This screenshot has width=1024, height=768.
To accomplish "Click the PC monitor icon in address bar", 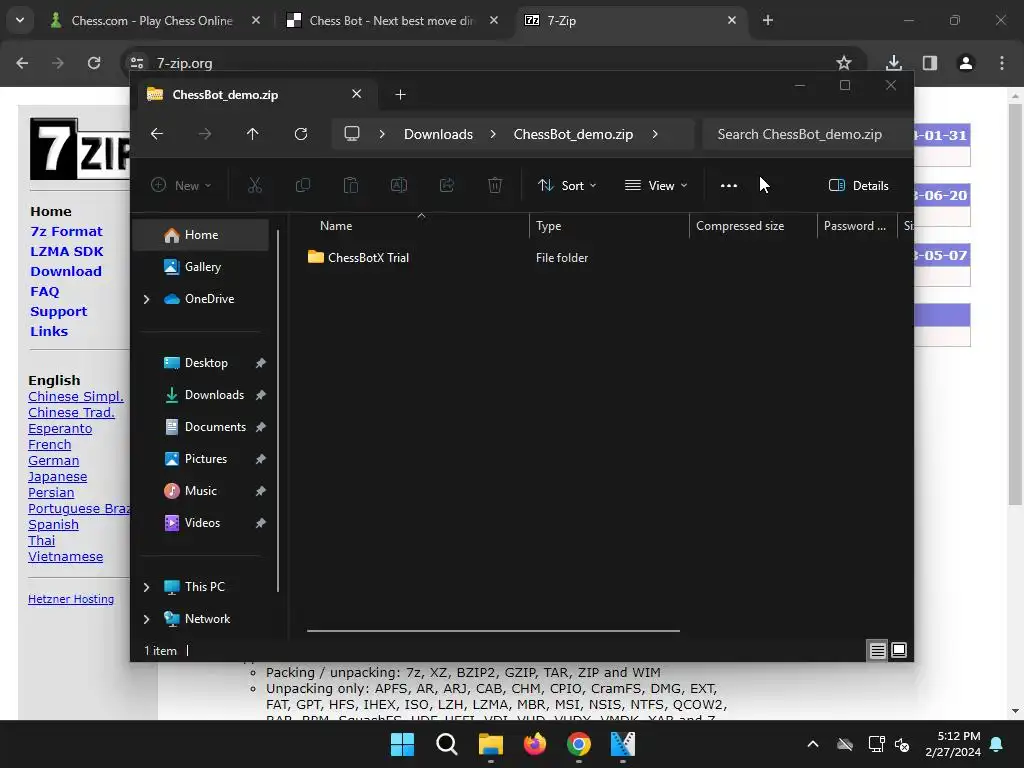I will coord(352,134).
